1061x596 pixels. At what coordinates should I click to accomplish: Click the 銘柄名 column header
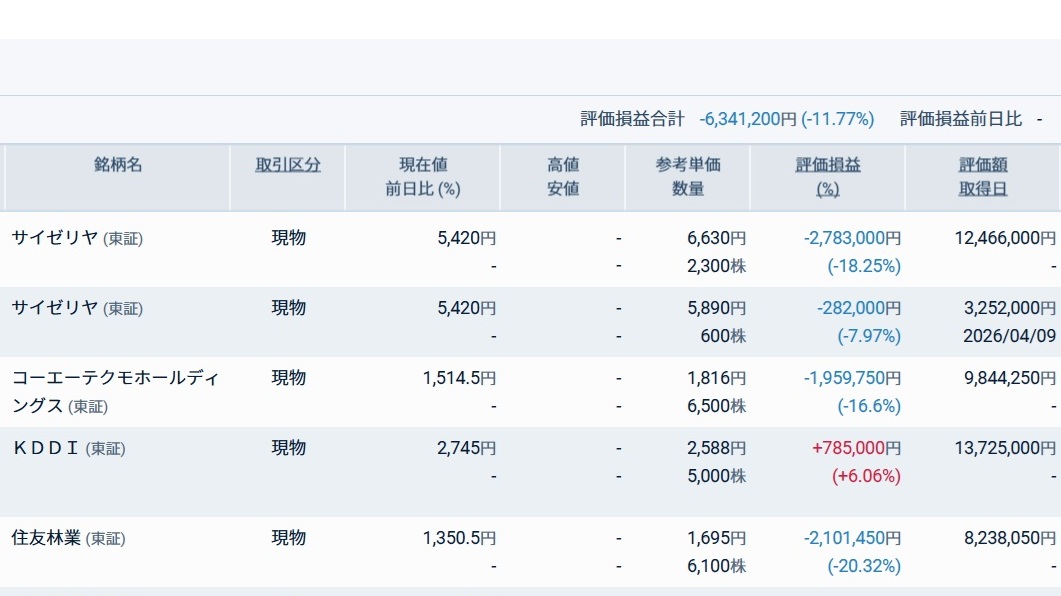tap(118, 164)
